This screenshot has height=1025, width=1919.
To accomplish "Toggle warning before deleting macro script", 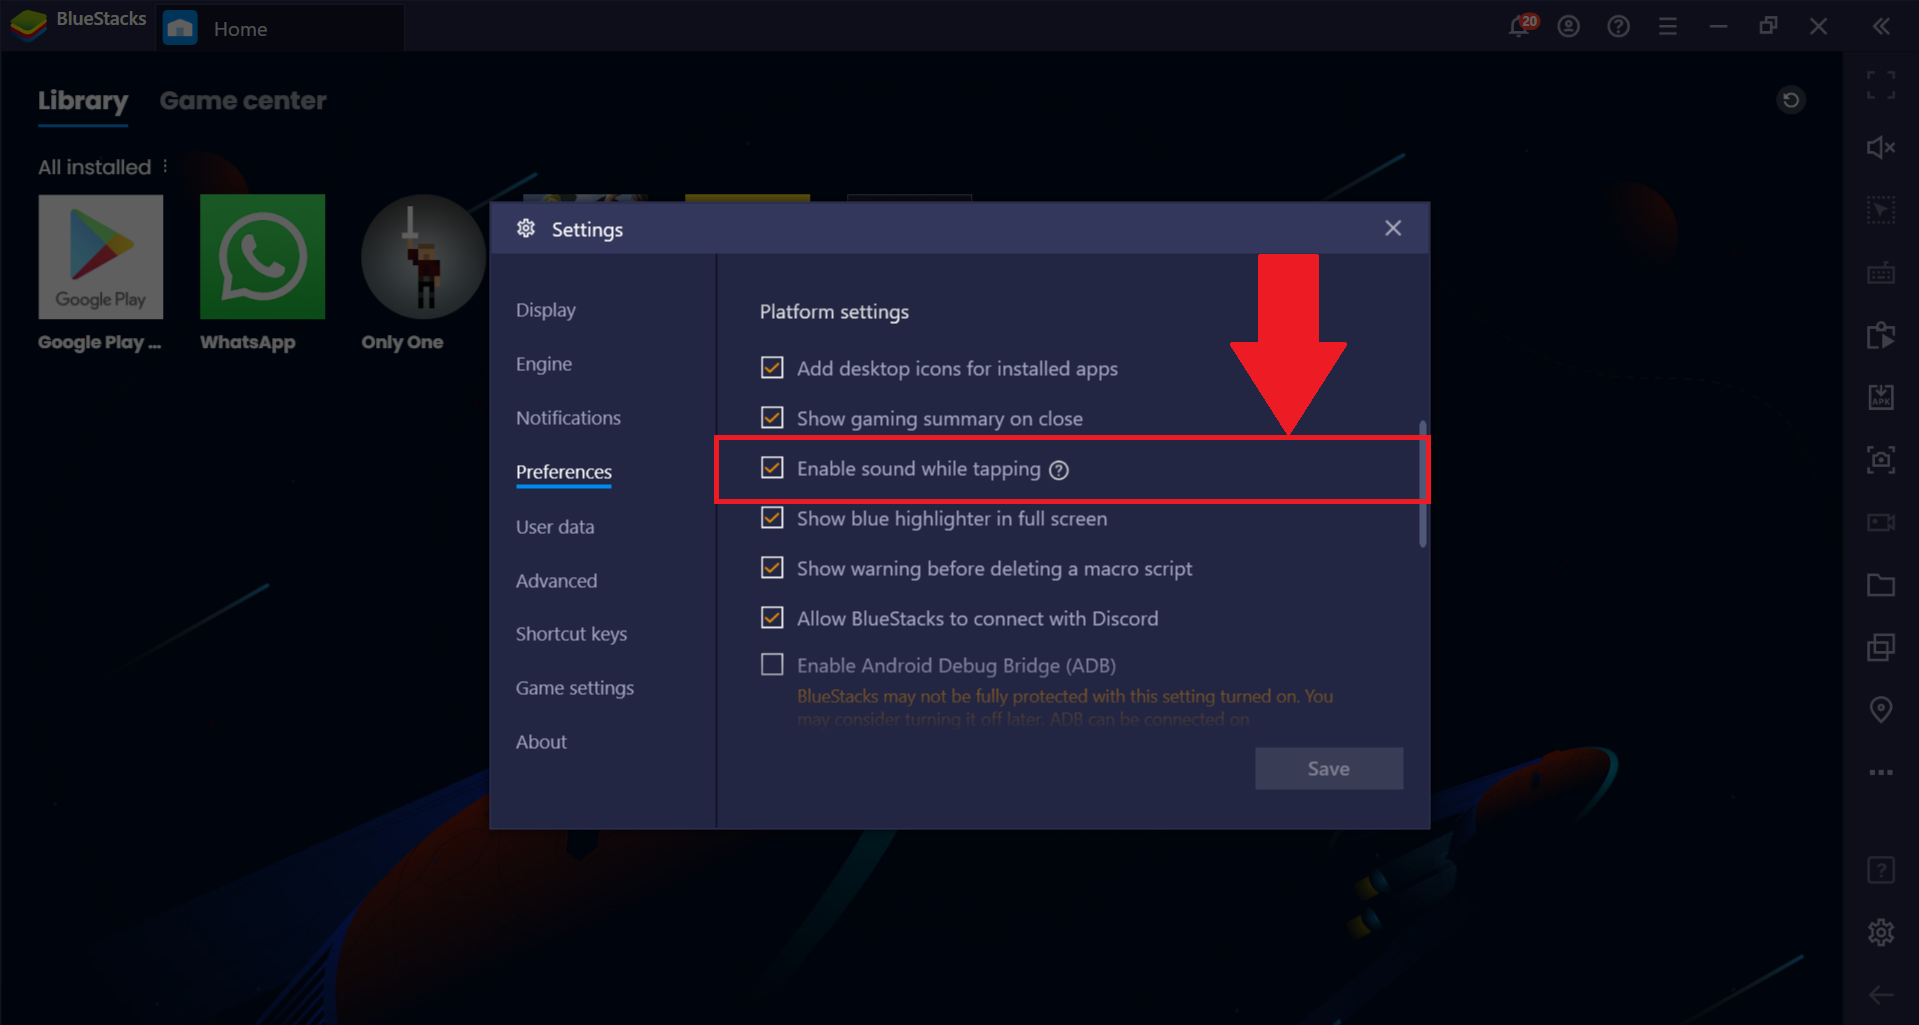I will tap(772, 568).
